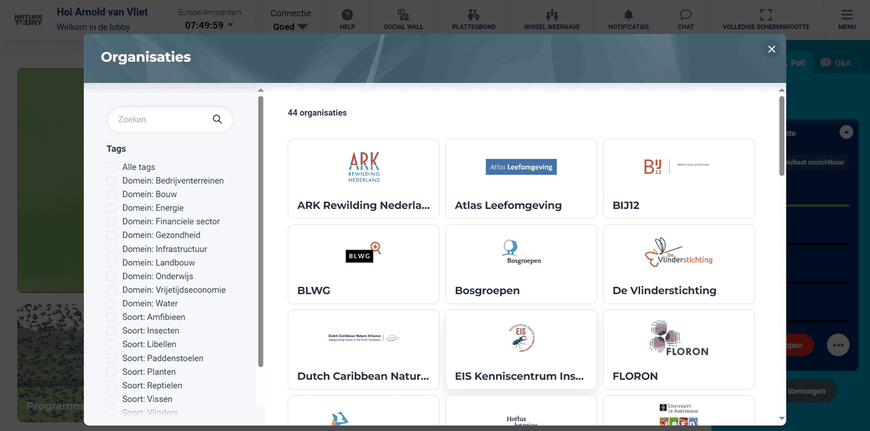Open De Vlinderstichting card

pyautogui.click(x=679, y=264)
